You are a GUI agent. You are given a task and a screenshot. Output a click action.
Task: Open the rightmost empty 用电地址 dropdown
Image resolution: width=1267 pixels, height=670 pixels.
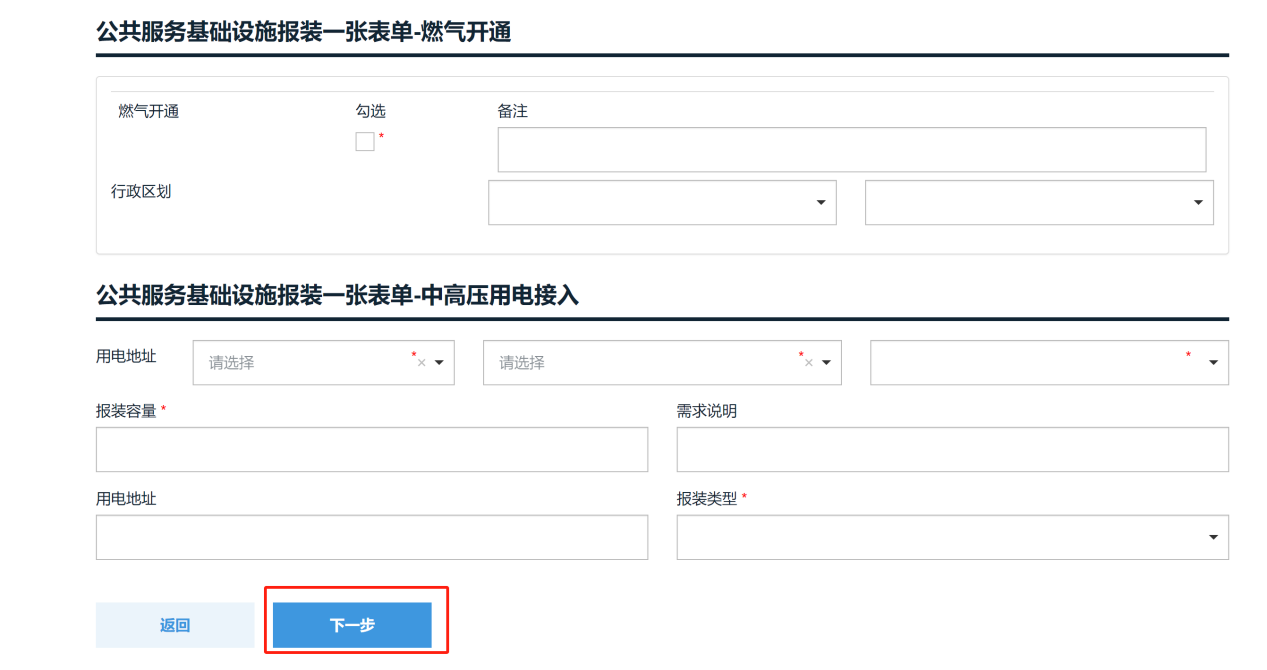click(1049, 362)
